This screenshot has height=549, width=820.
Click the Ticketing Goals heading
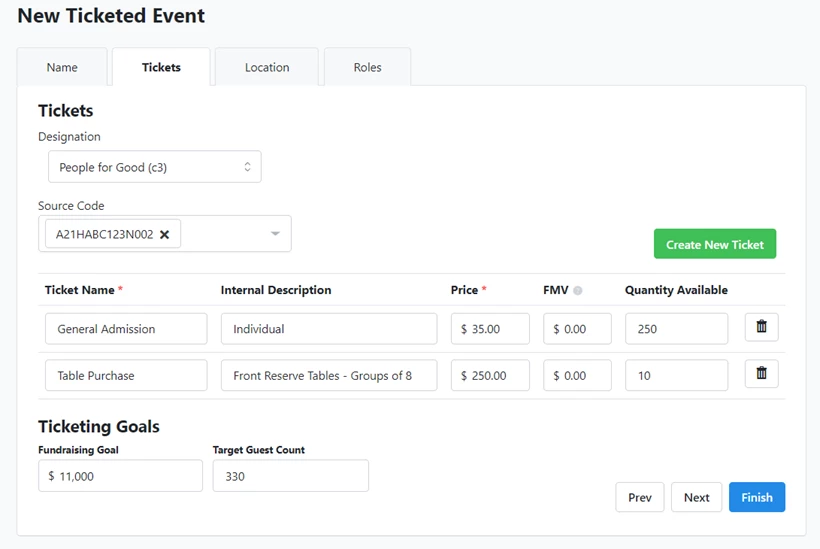tap(99, 427)
